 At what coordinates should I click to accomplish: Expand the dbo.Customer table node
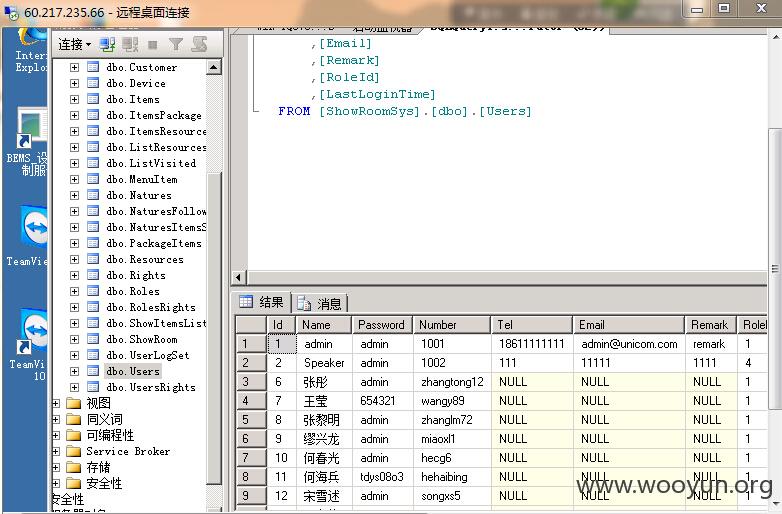point(74,67)
